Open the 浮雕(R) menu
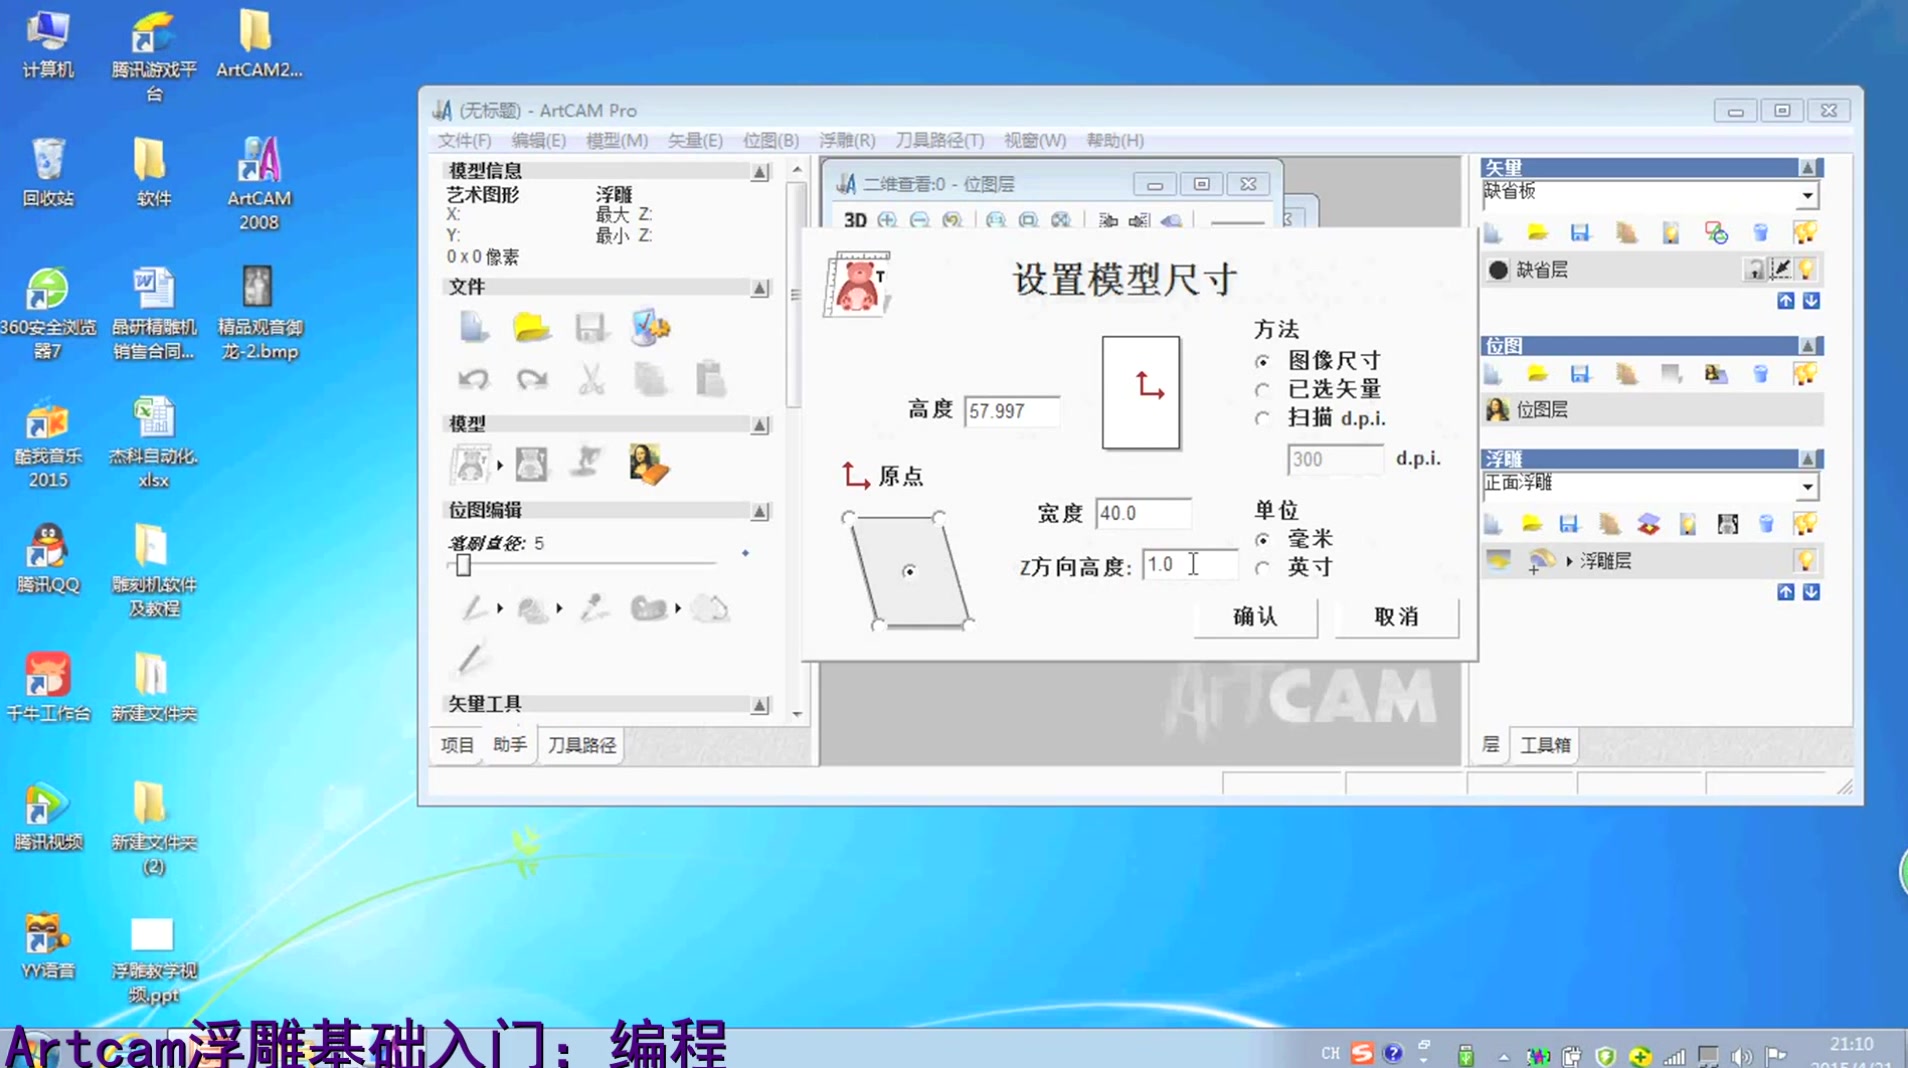The width and height of the screenshot is (1908, 1068). [x=846, y=140]
